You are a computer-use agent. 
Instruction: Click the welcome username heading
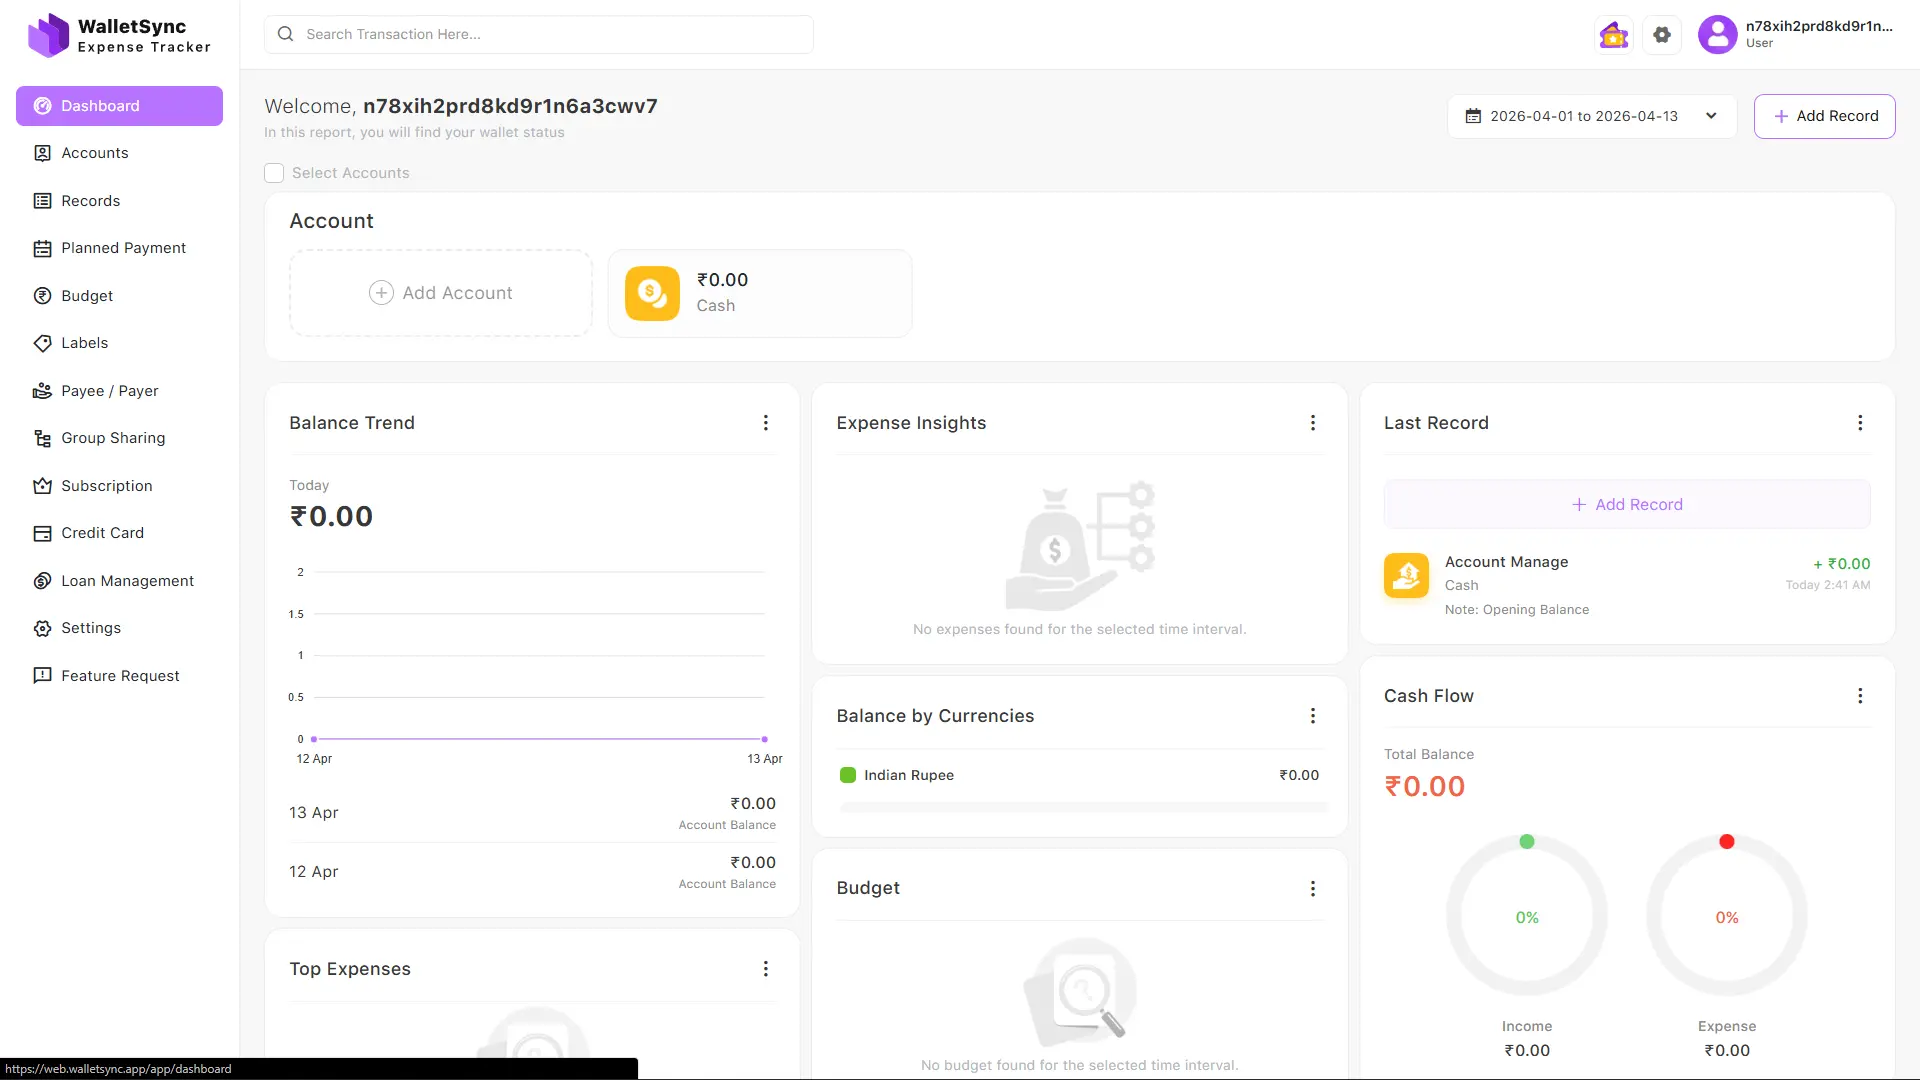[510, 106]
